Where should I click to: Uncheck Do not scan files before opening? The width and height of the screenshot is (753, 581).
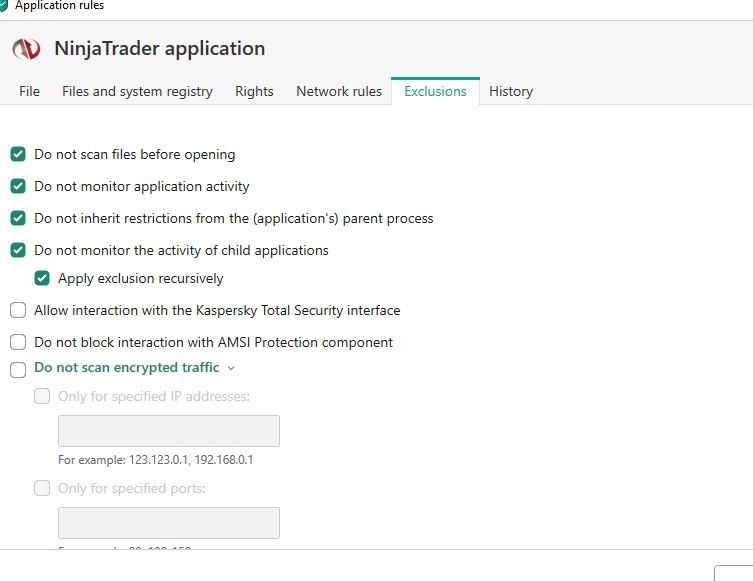click(18, 155)
